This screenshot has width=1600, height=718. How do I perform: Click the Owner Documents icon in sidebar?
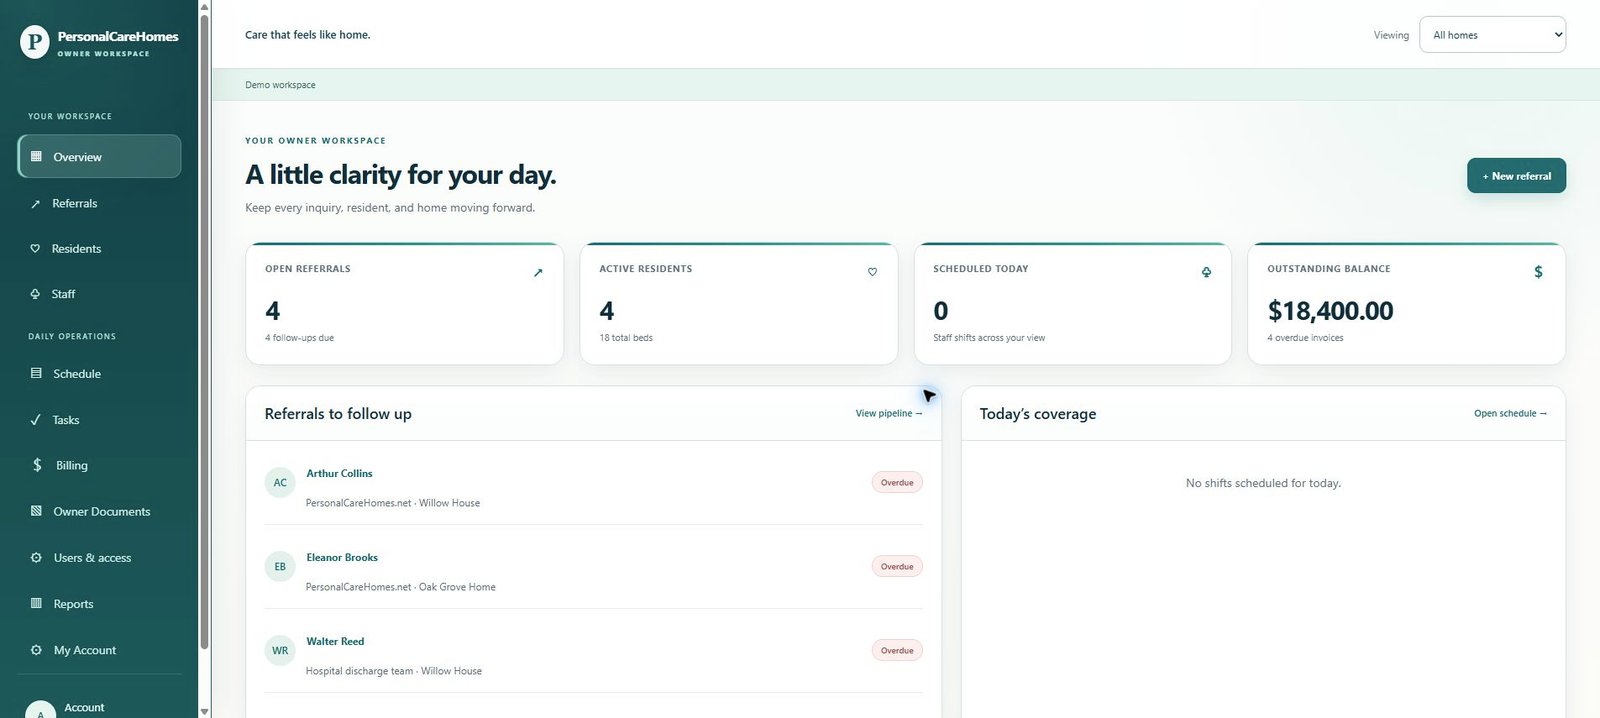36,511
